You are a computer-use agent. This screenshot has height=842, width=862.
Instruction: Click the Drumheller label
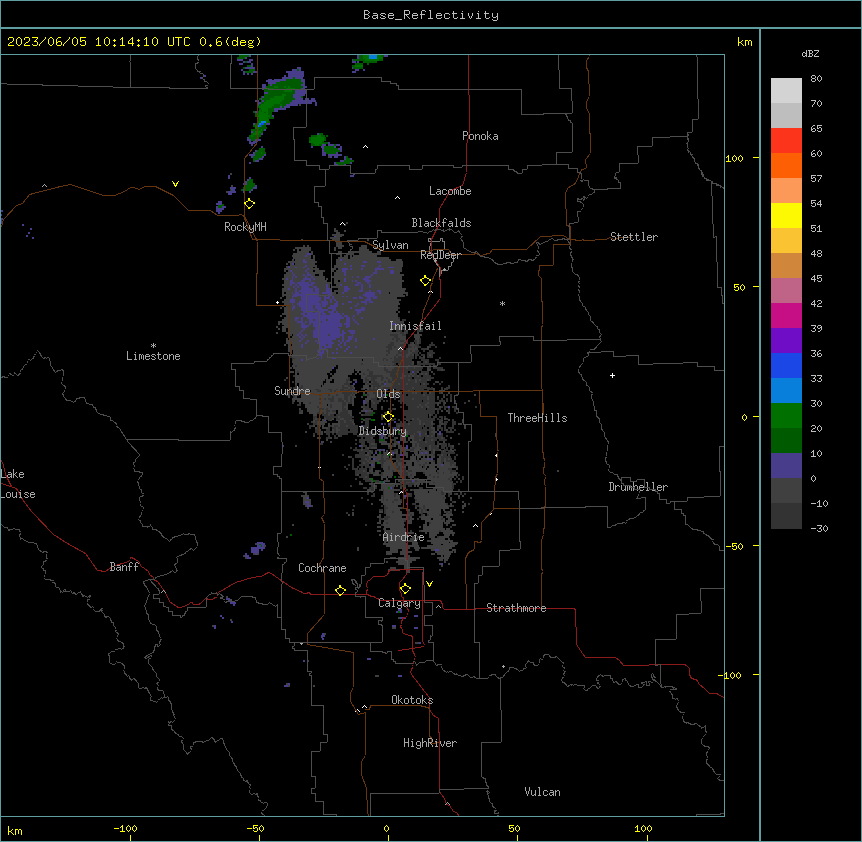[638, 487]
